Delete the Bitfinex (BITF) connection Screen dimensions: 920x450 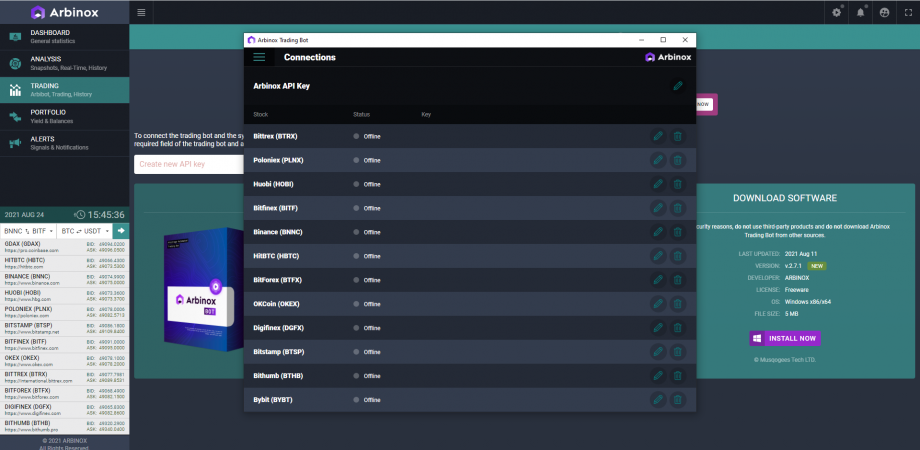(x=678, y=208)
